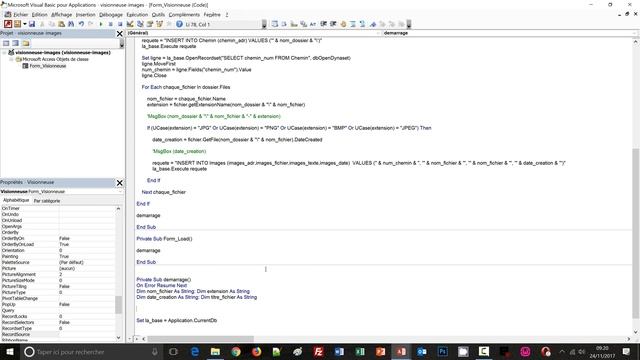This screenshot has width=640, height=360.
Task: Click the Uncomment Block icon
Action: pyautogui.click(x=362, y=24)
